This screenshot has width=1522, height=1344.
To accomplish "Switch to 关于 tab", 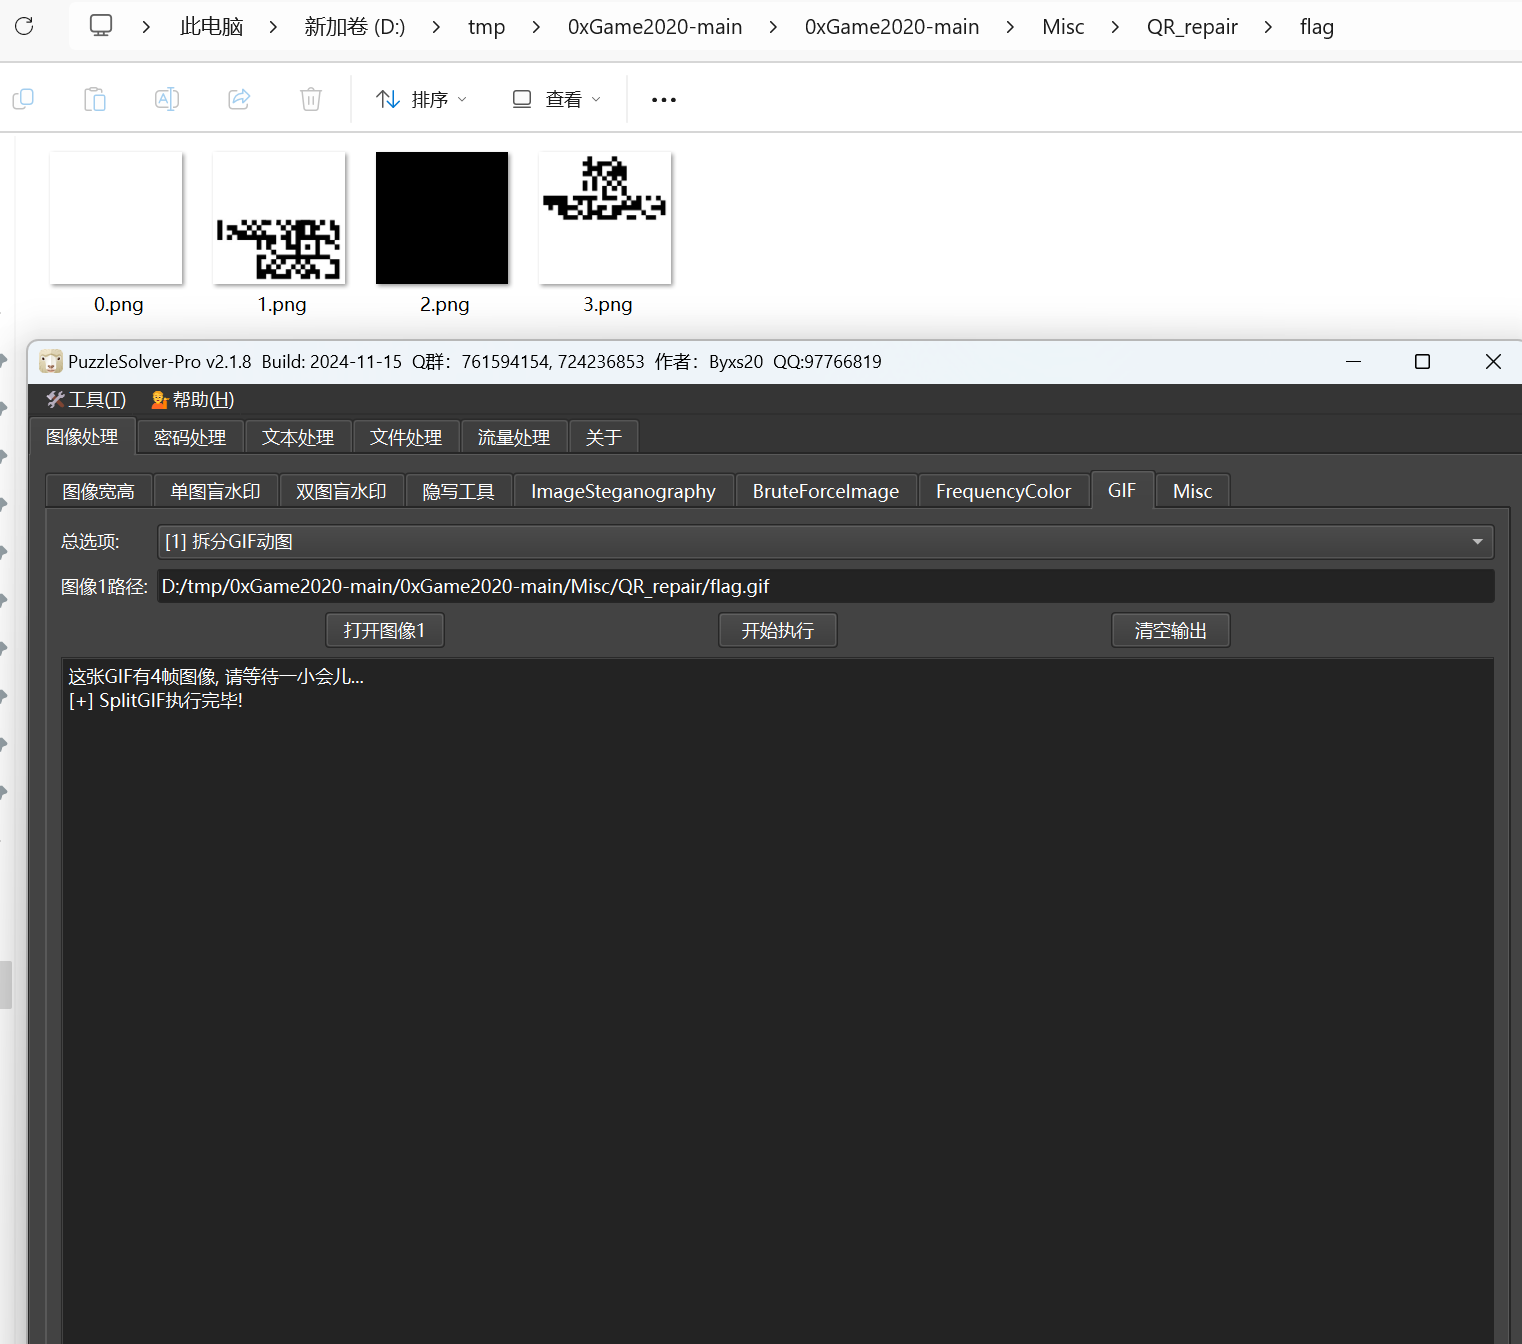I will coord(604,438).
